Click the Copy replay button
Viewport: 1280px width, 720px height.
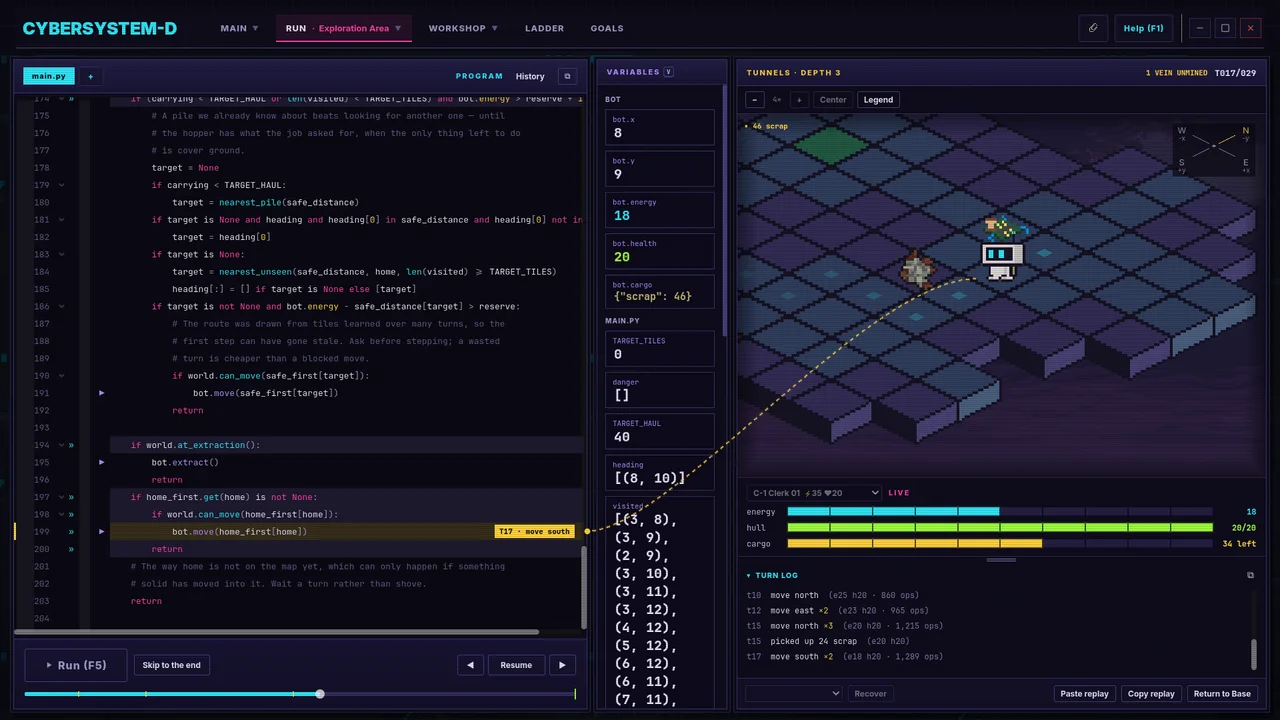1151,693
